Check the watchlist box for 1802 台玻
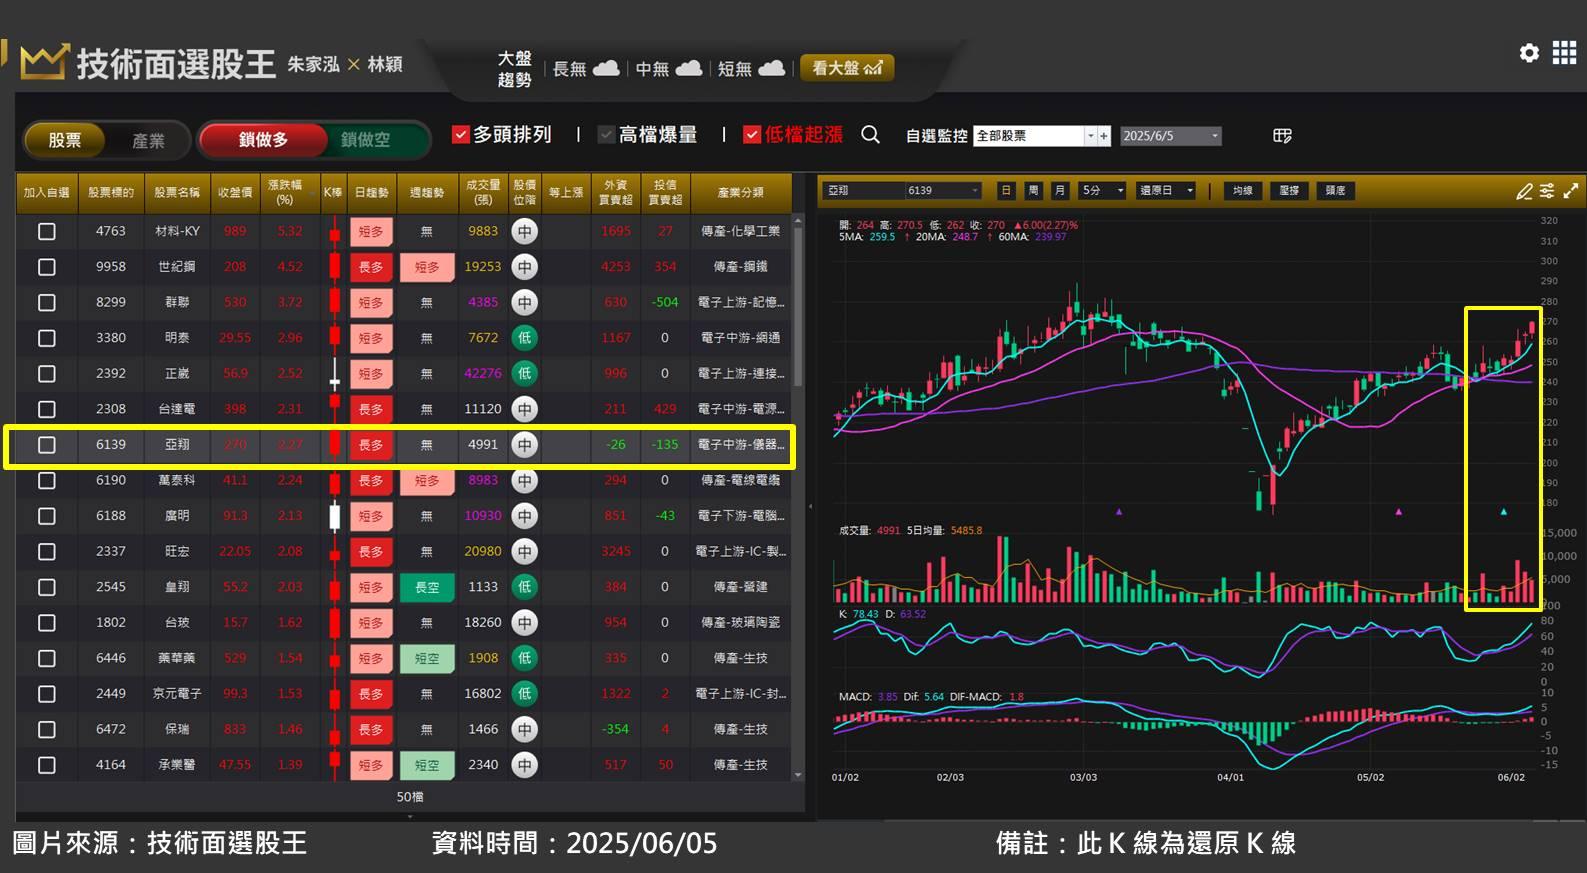Image resolution: width=1587 pixels, height=873 pixels. (x=46, y=622)
